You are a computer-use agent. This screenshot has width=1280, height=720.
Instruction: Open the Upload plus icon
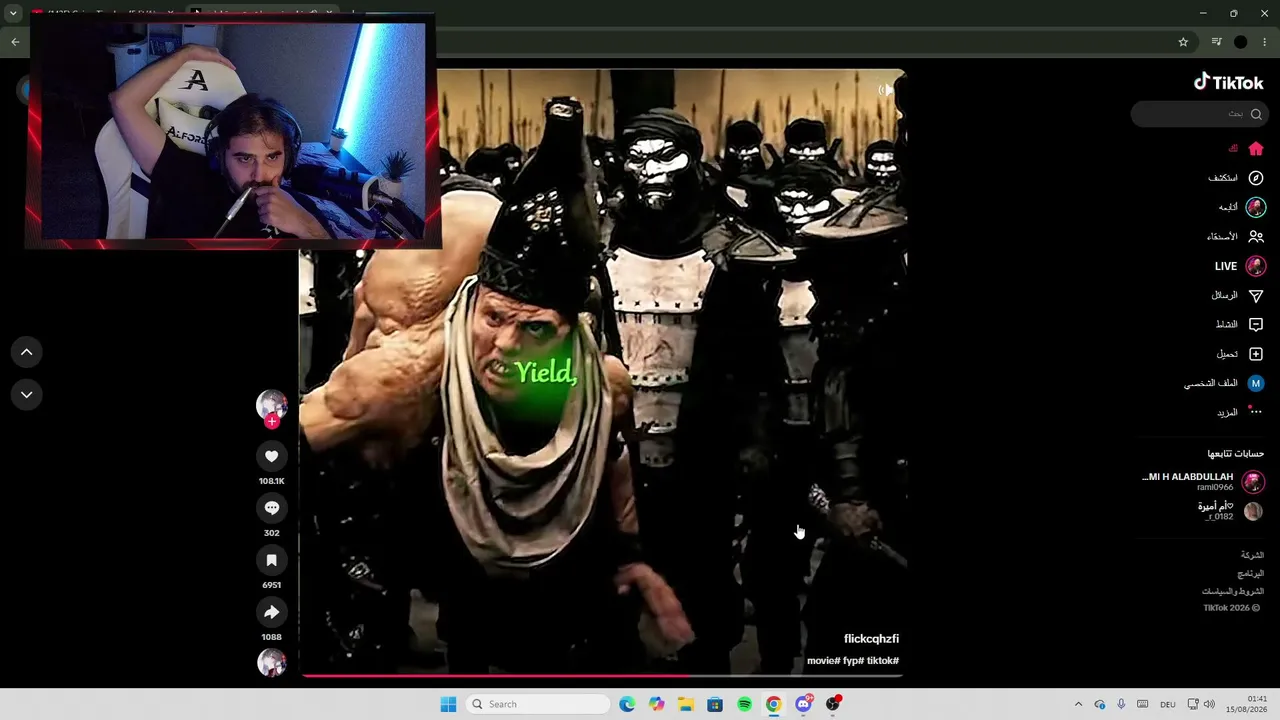(1256, 354)
